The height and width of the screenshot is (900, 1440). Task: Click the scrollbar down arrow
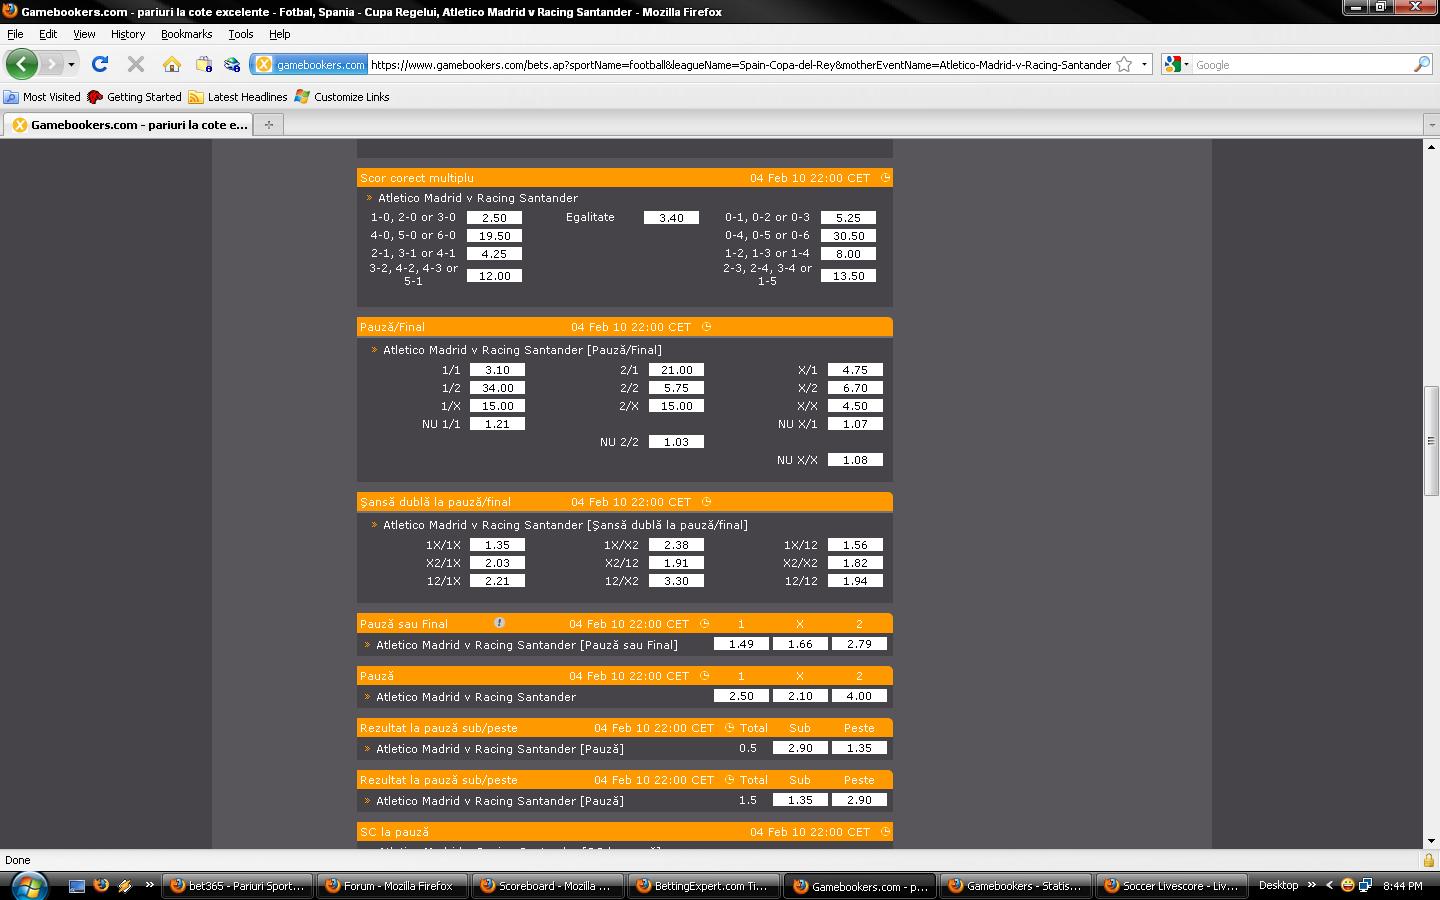pyautogui.click(x=1431, y=841)
